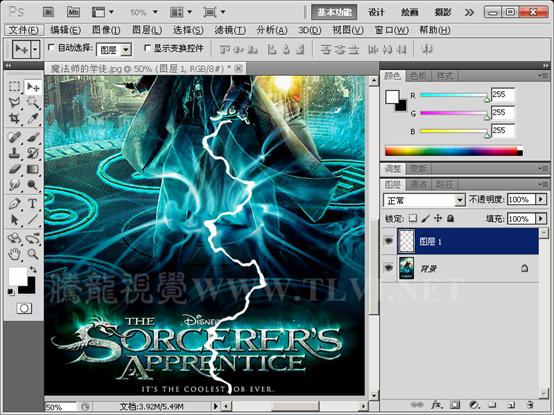Select the Spot Healing Brush tool

14,137
